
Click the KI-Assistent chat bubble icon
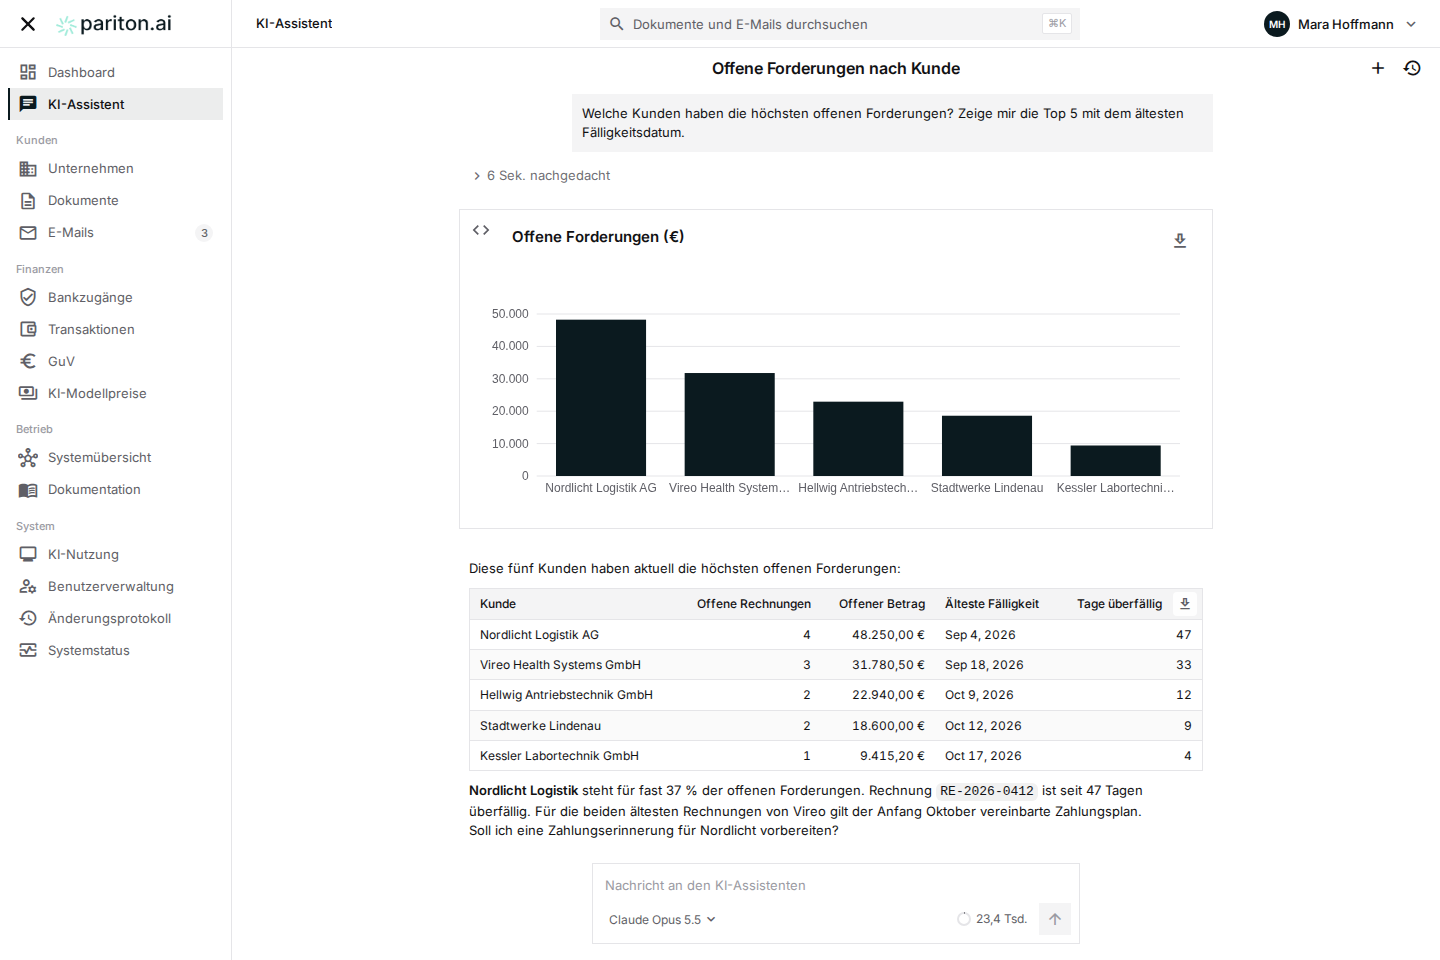(28, 104)
